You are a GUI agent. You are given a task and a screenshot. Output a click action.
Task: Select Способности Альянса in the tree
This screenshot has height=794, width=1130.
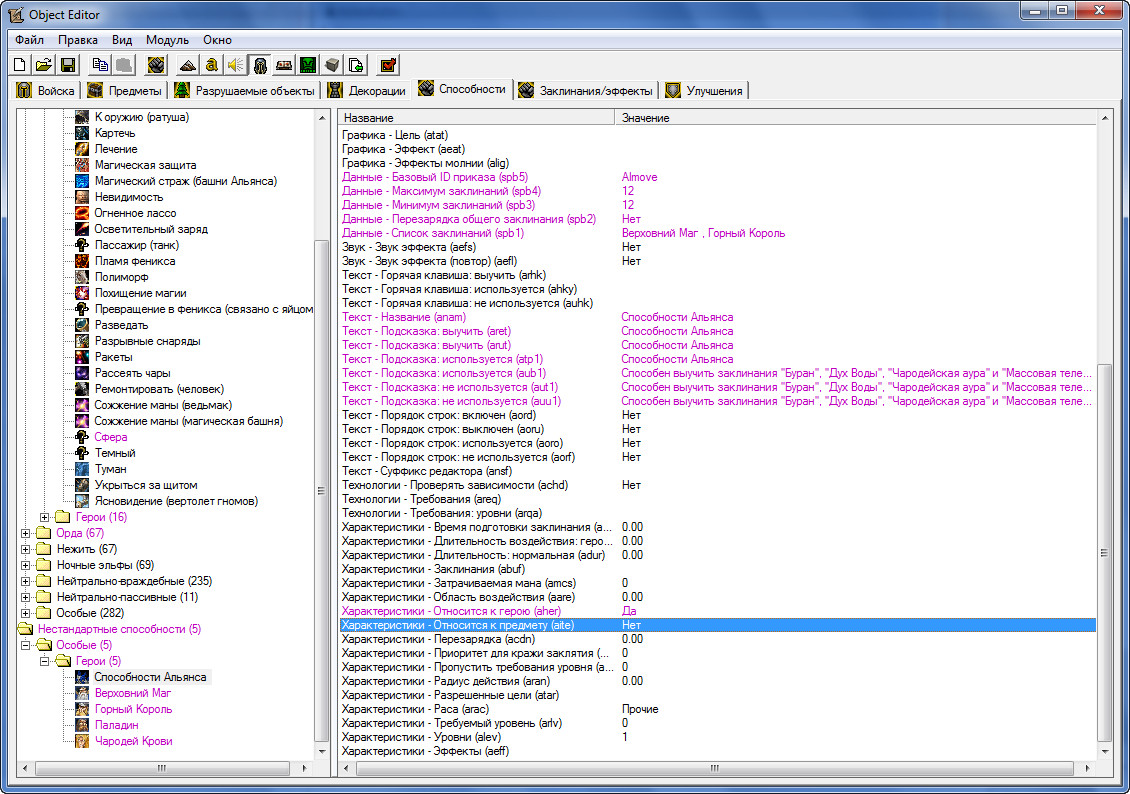pyautogui.click(x=150, y=677)
